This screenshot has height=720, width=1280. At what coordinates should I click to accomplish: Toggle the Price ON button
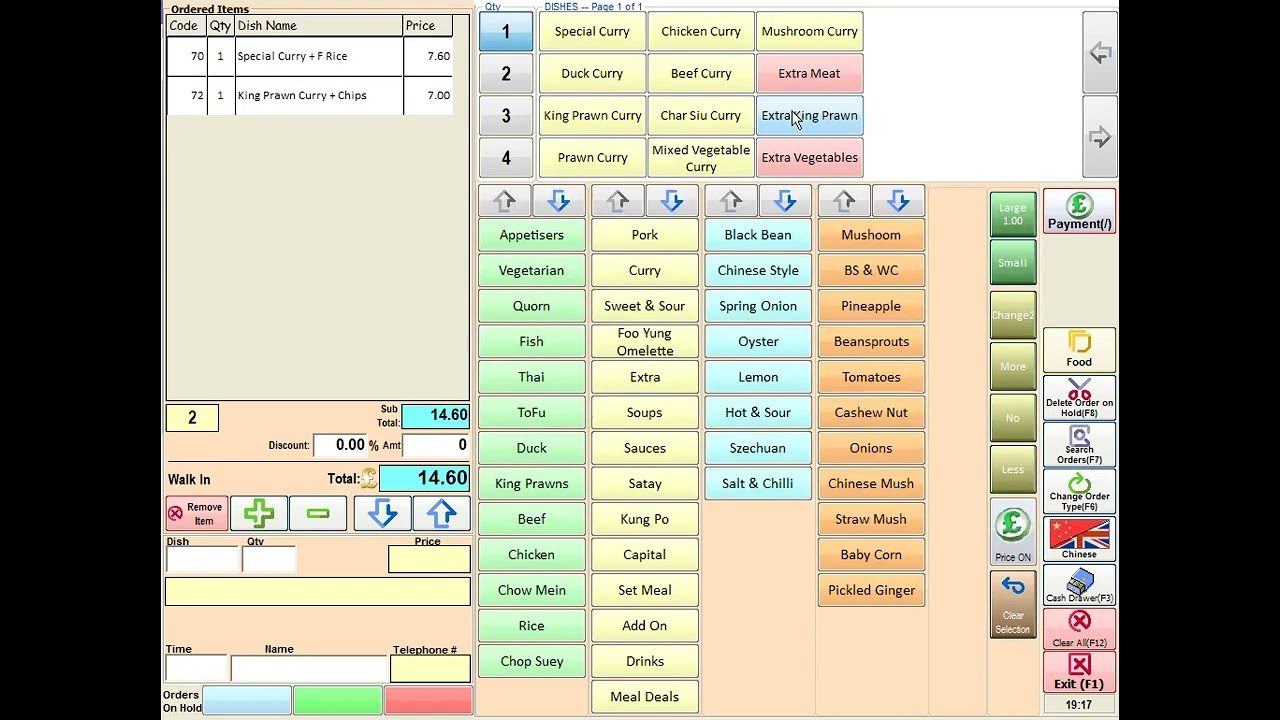point(1012,536)
